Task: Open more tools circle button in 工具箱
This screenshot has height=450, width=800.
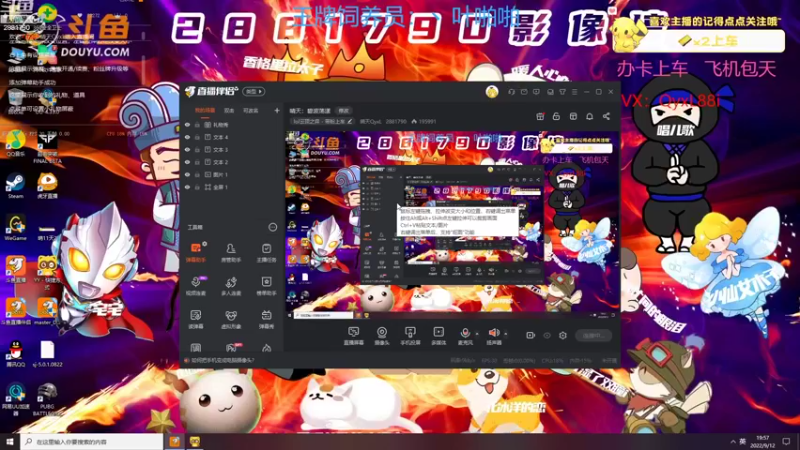Action: [273, 227]
